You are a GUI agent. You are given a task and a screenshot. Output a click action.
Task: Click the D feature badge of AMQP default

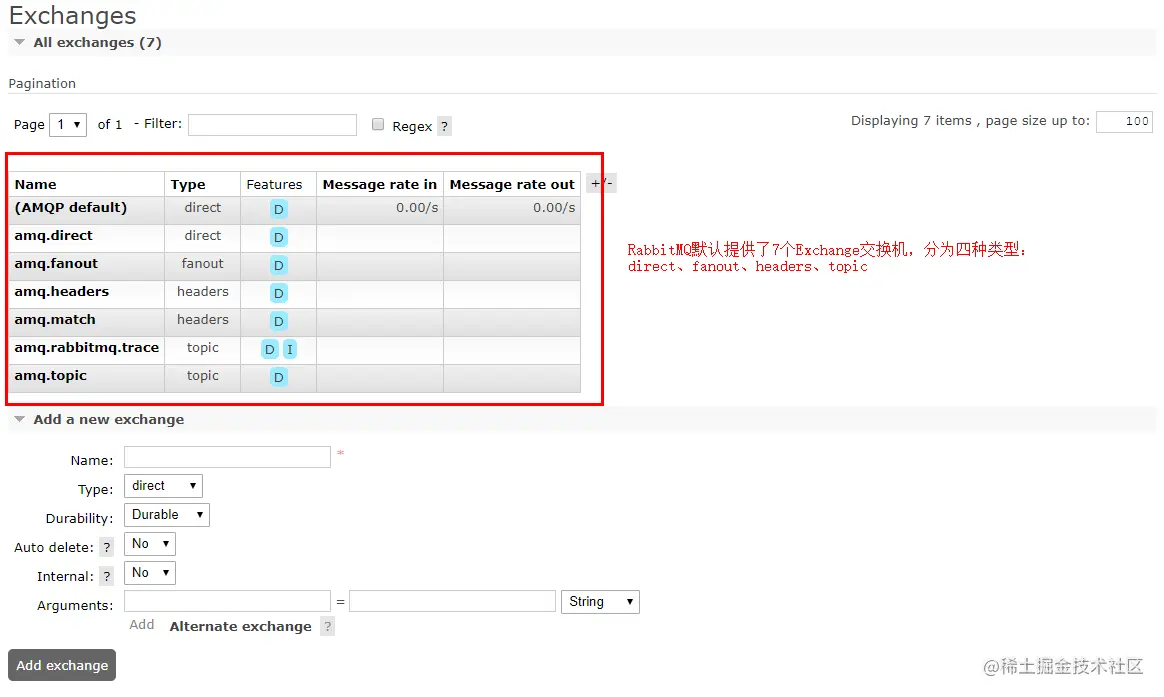(278, 209)
